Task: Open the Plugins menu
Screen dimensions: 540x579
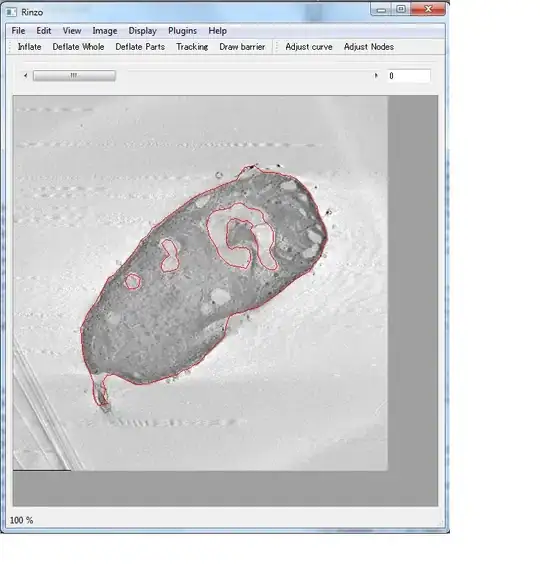Action: tap(182, 31)
